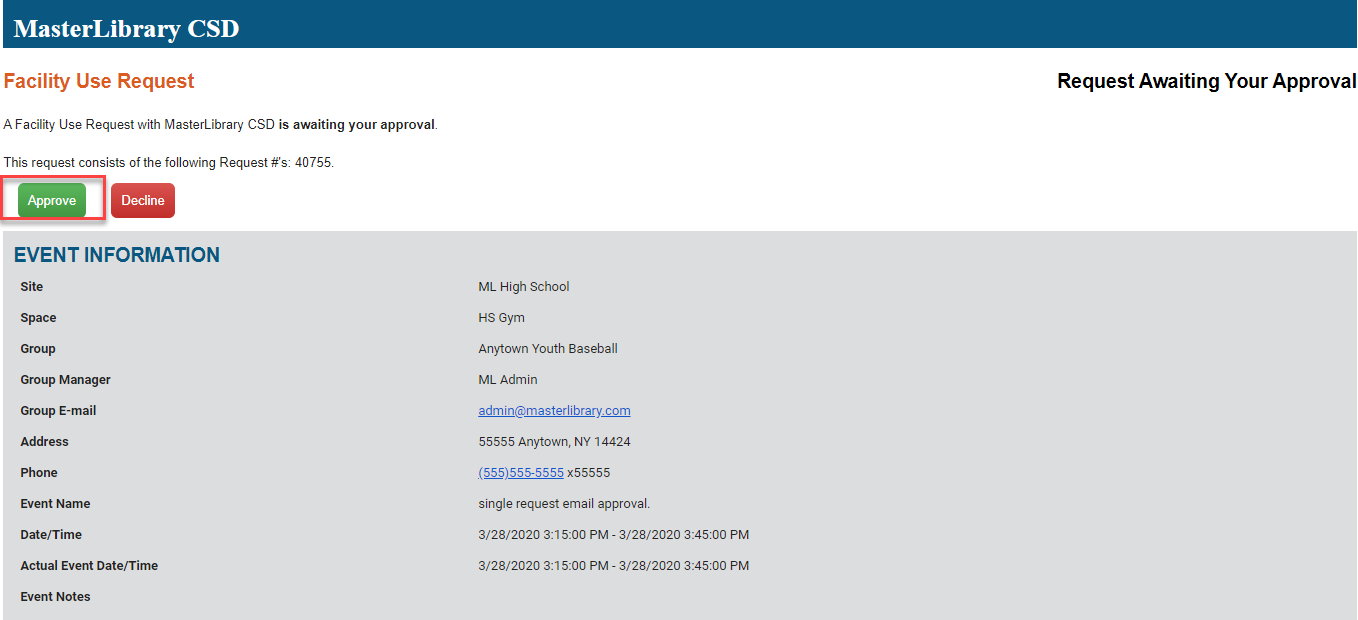Click the Actual Event Date/Time row's value
The width and height of the screenshot is (1358, 620).
pyautogui.click(x=614, y=566)
